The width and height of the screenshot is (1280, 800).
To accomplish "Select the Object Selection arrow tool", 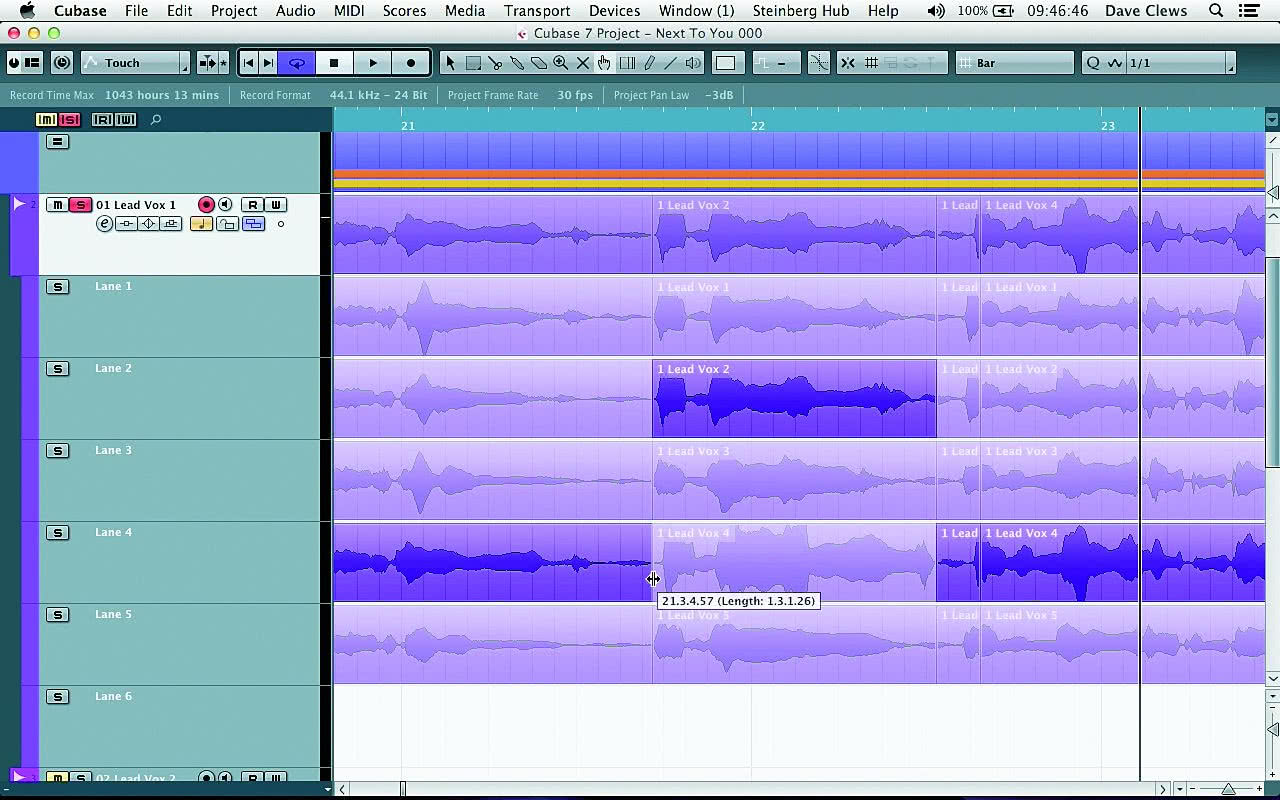I will pyautogui.click(x=450, y=63).
